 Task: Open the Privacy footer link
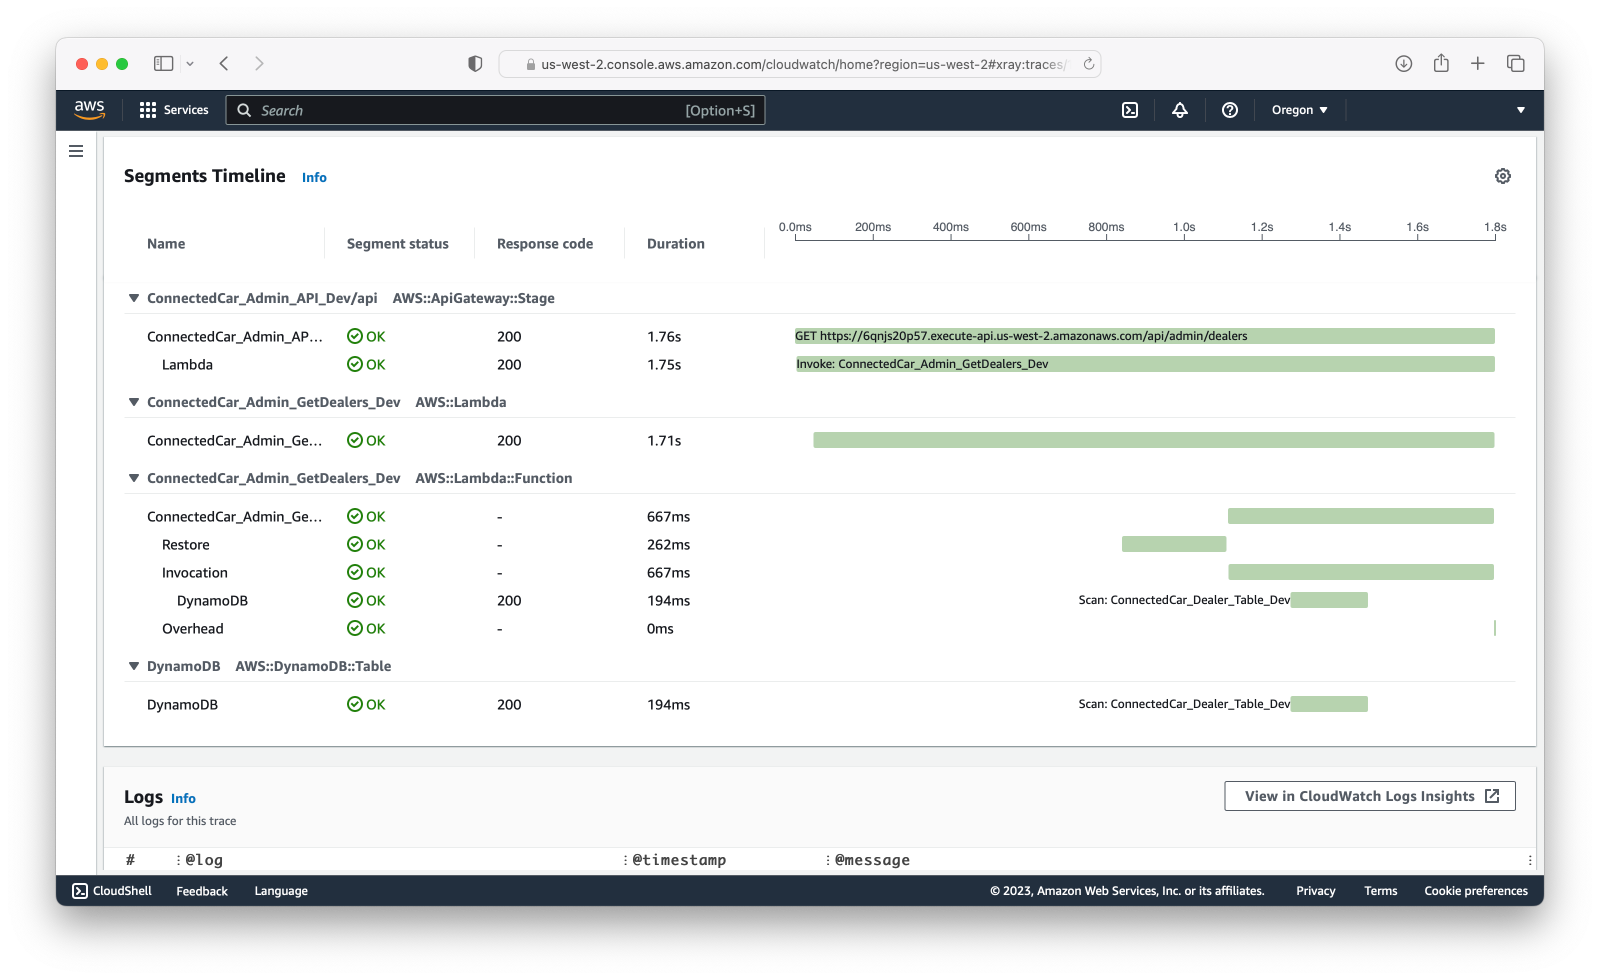[x=1316, y=891]
